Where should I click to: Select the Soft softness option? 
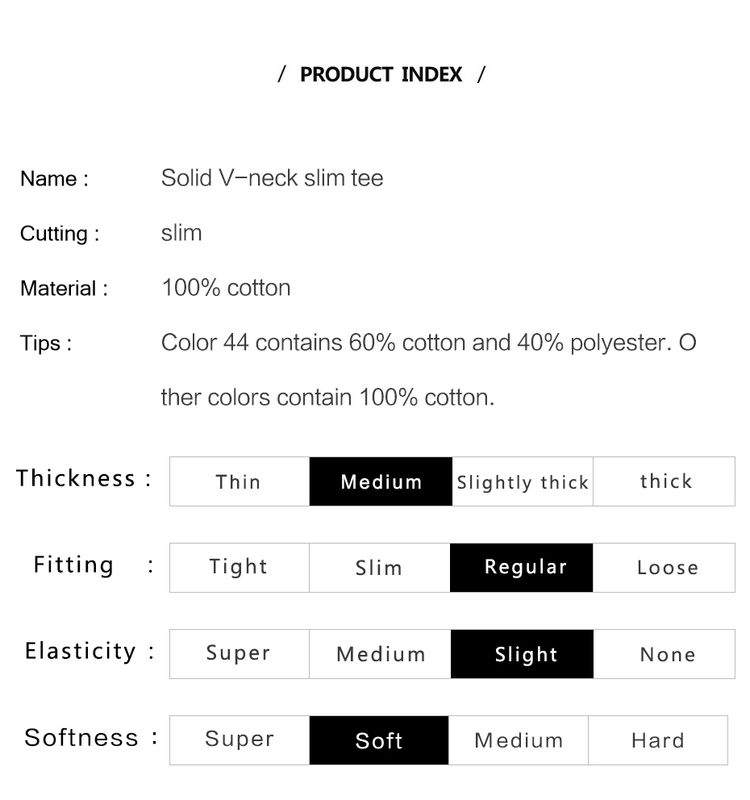pos(379,740)
